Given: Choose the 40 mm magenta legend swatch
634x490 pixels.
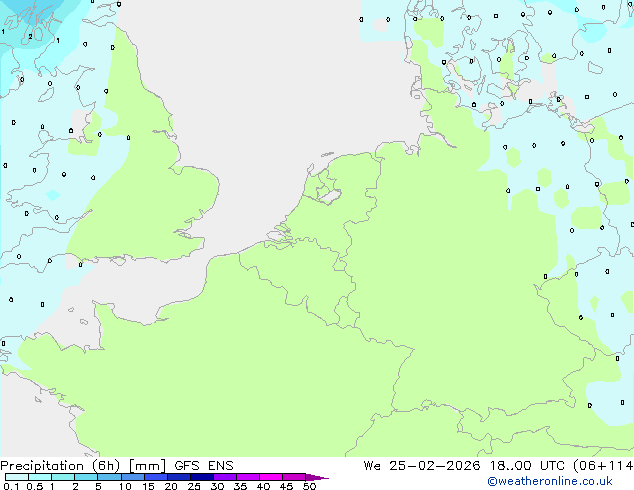Looking at the screenshot, I should click(x=271, y=477).
